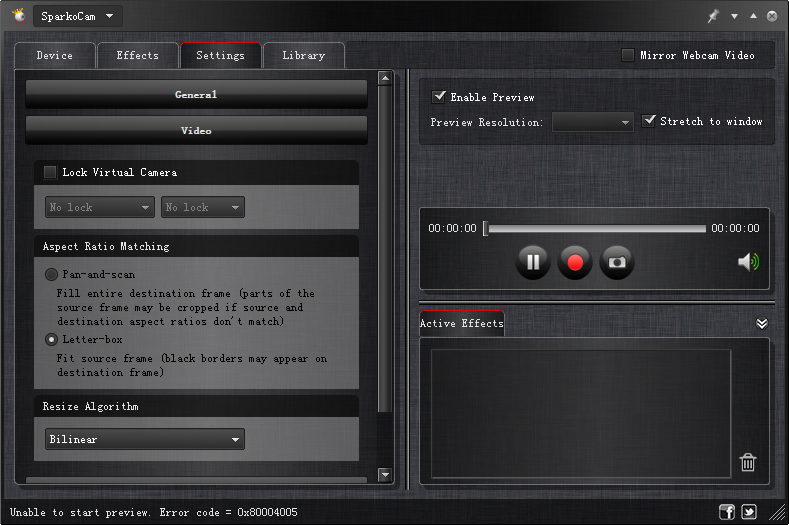789x525 pixels.
Task: Click the playback progress slider
Action: point(594,229)
